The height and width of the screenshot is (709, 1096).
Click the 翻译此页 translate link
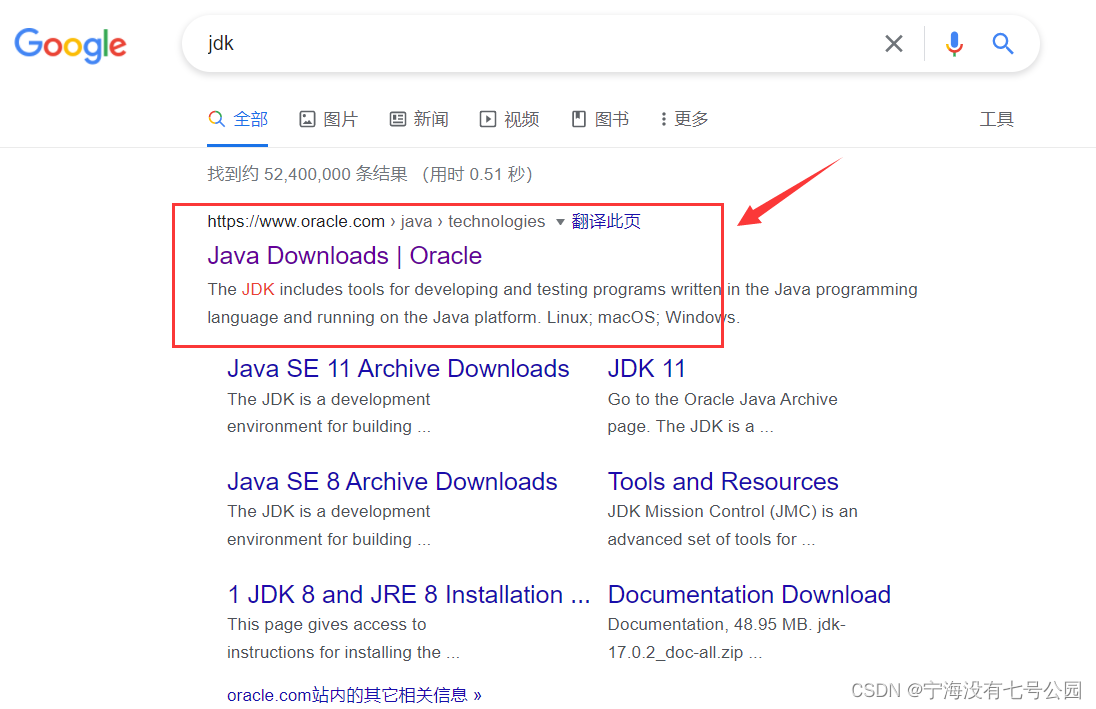pos(606,222)
